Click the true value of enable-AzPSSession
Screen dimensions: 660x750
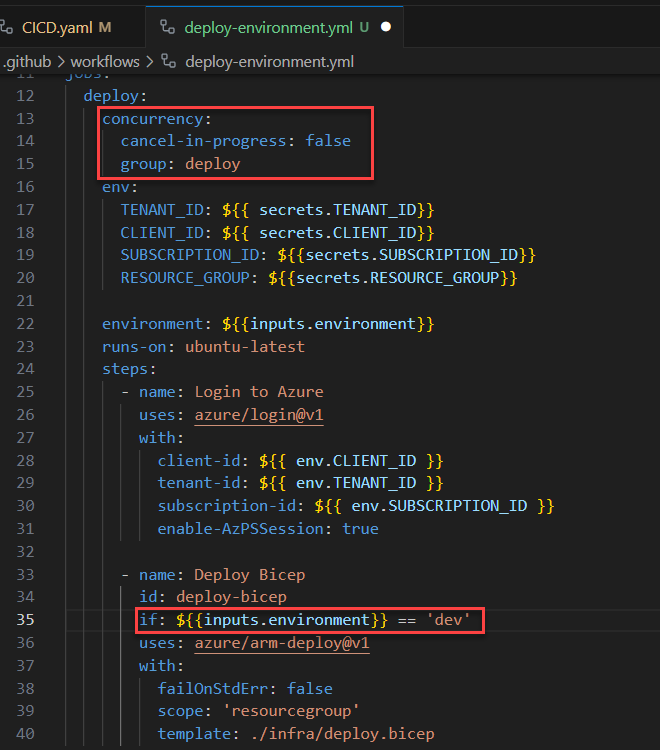[360, 528]
